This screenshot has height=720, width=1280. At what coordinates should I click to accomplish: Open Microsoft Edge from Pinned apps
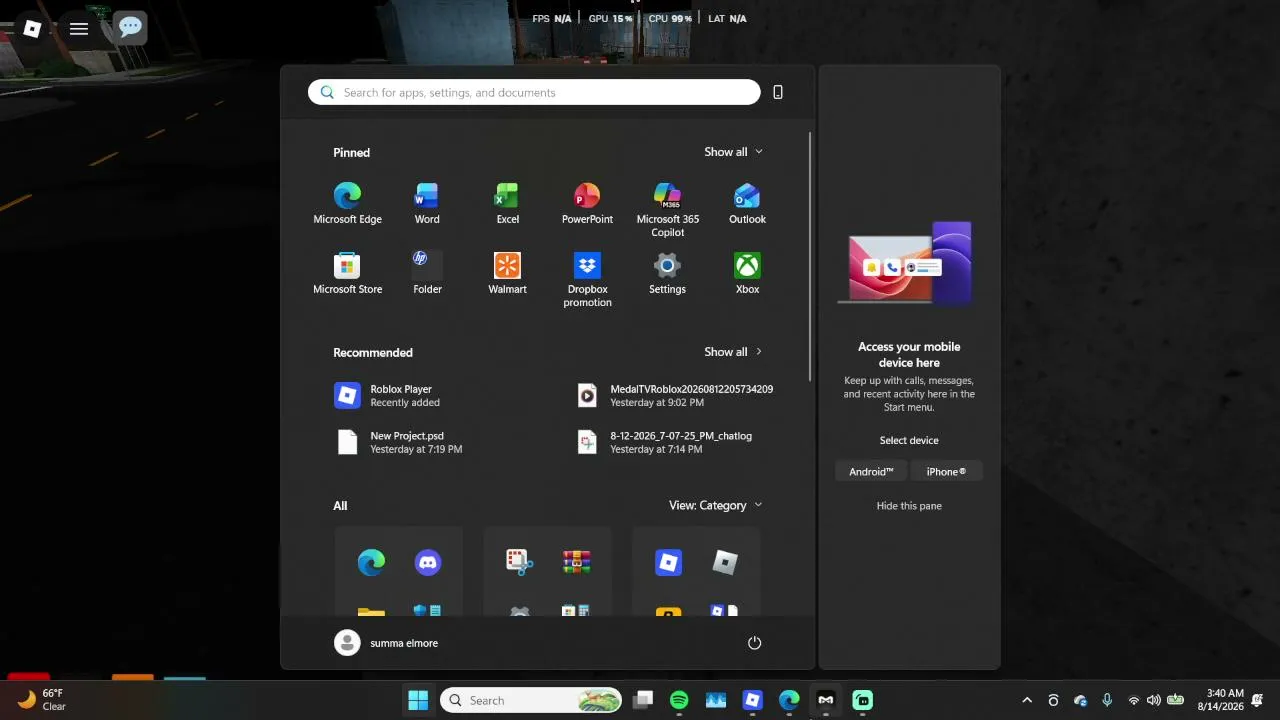pyautogui.click(x=347, y=203)
